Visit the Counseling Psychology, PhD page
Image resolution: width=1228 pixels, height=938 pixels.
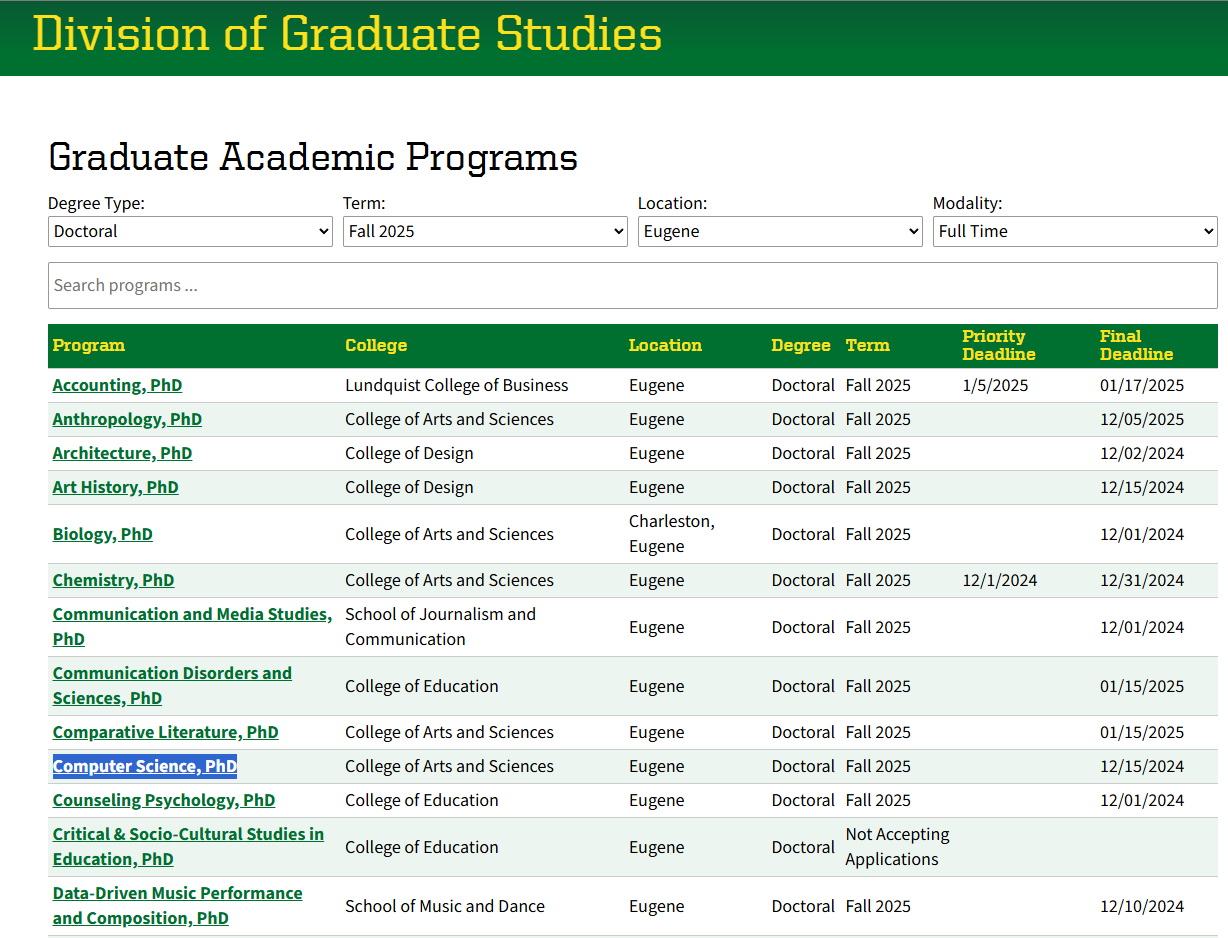pyautogui.click(x=163, y=800)
